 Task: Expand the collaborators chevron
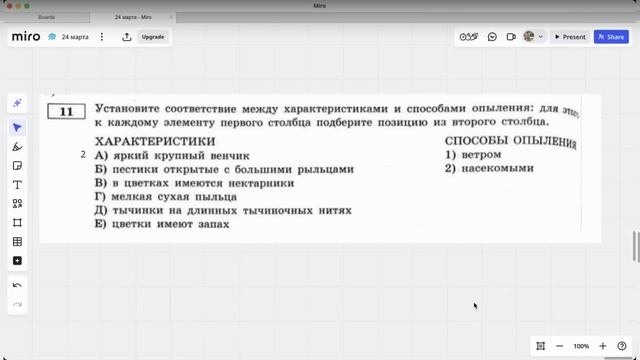540,37
